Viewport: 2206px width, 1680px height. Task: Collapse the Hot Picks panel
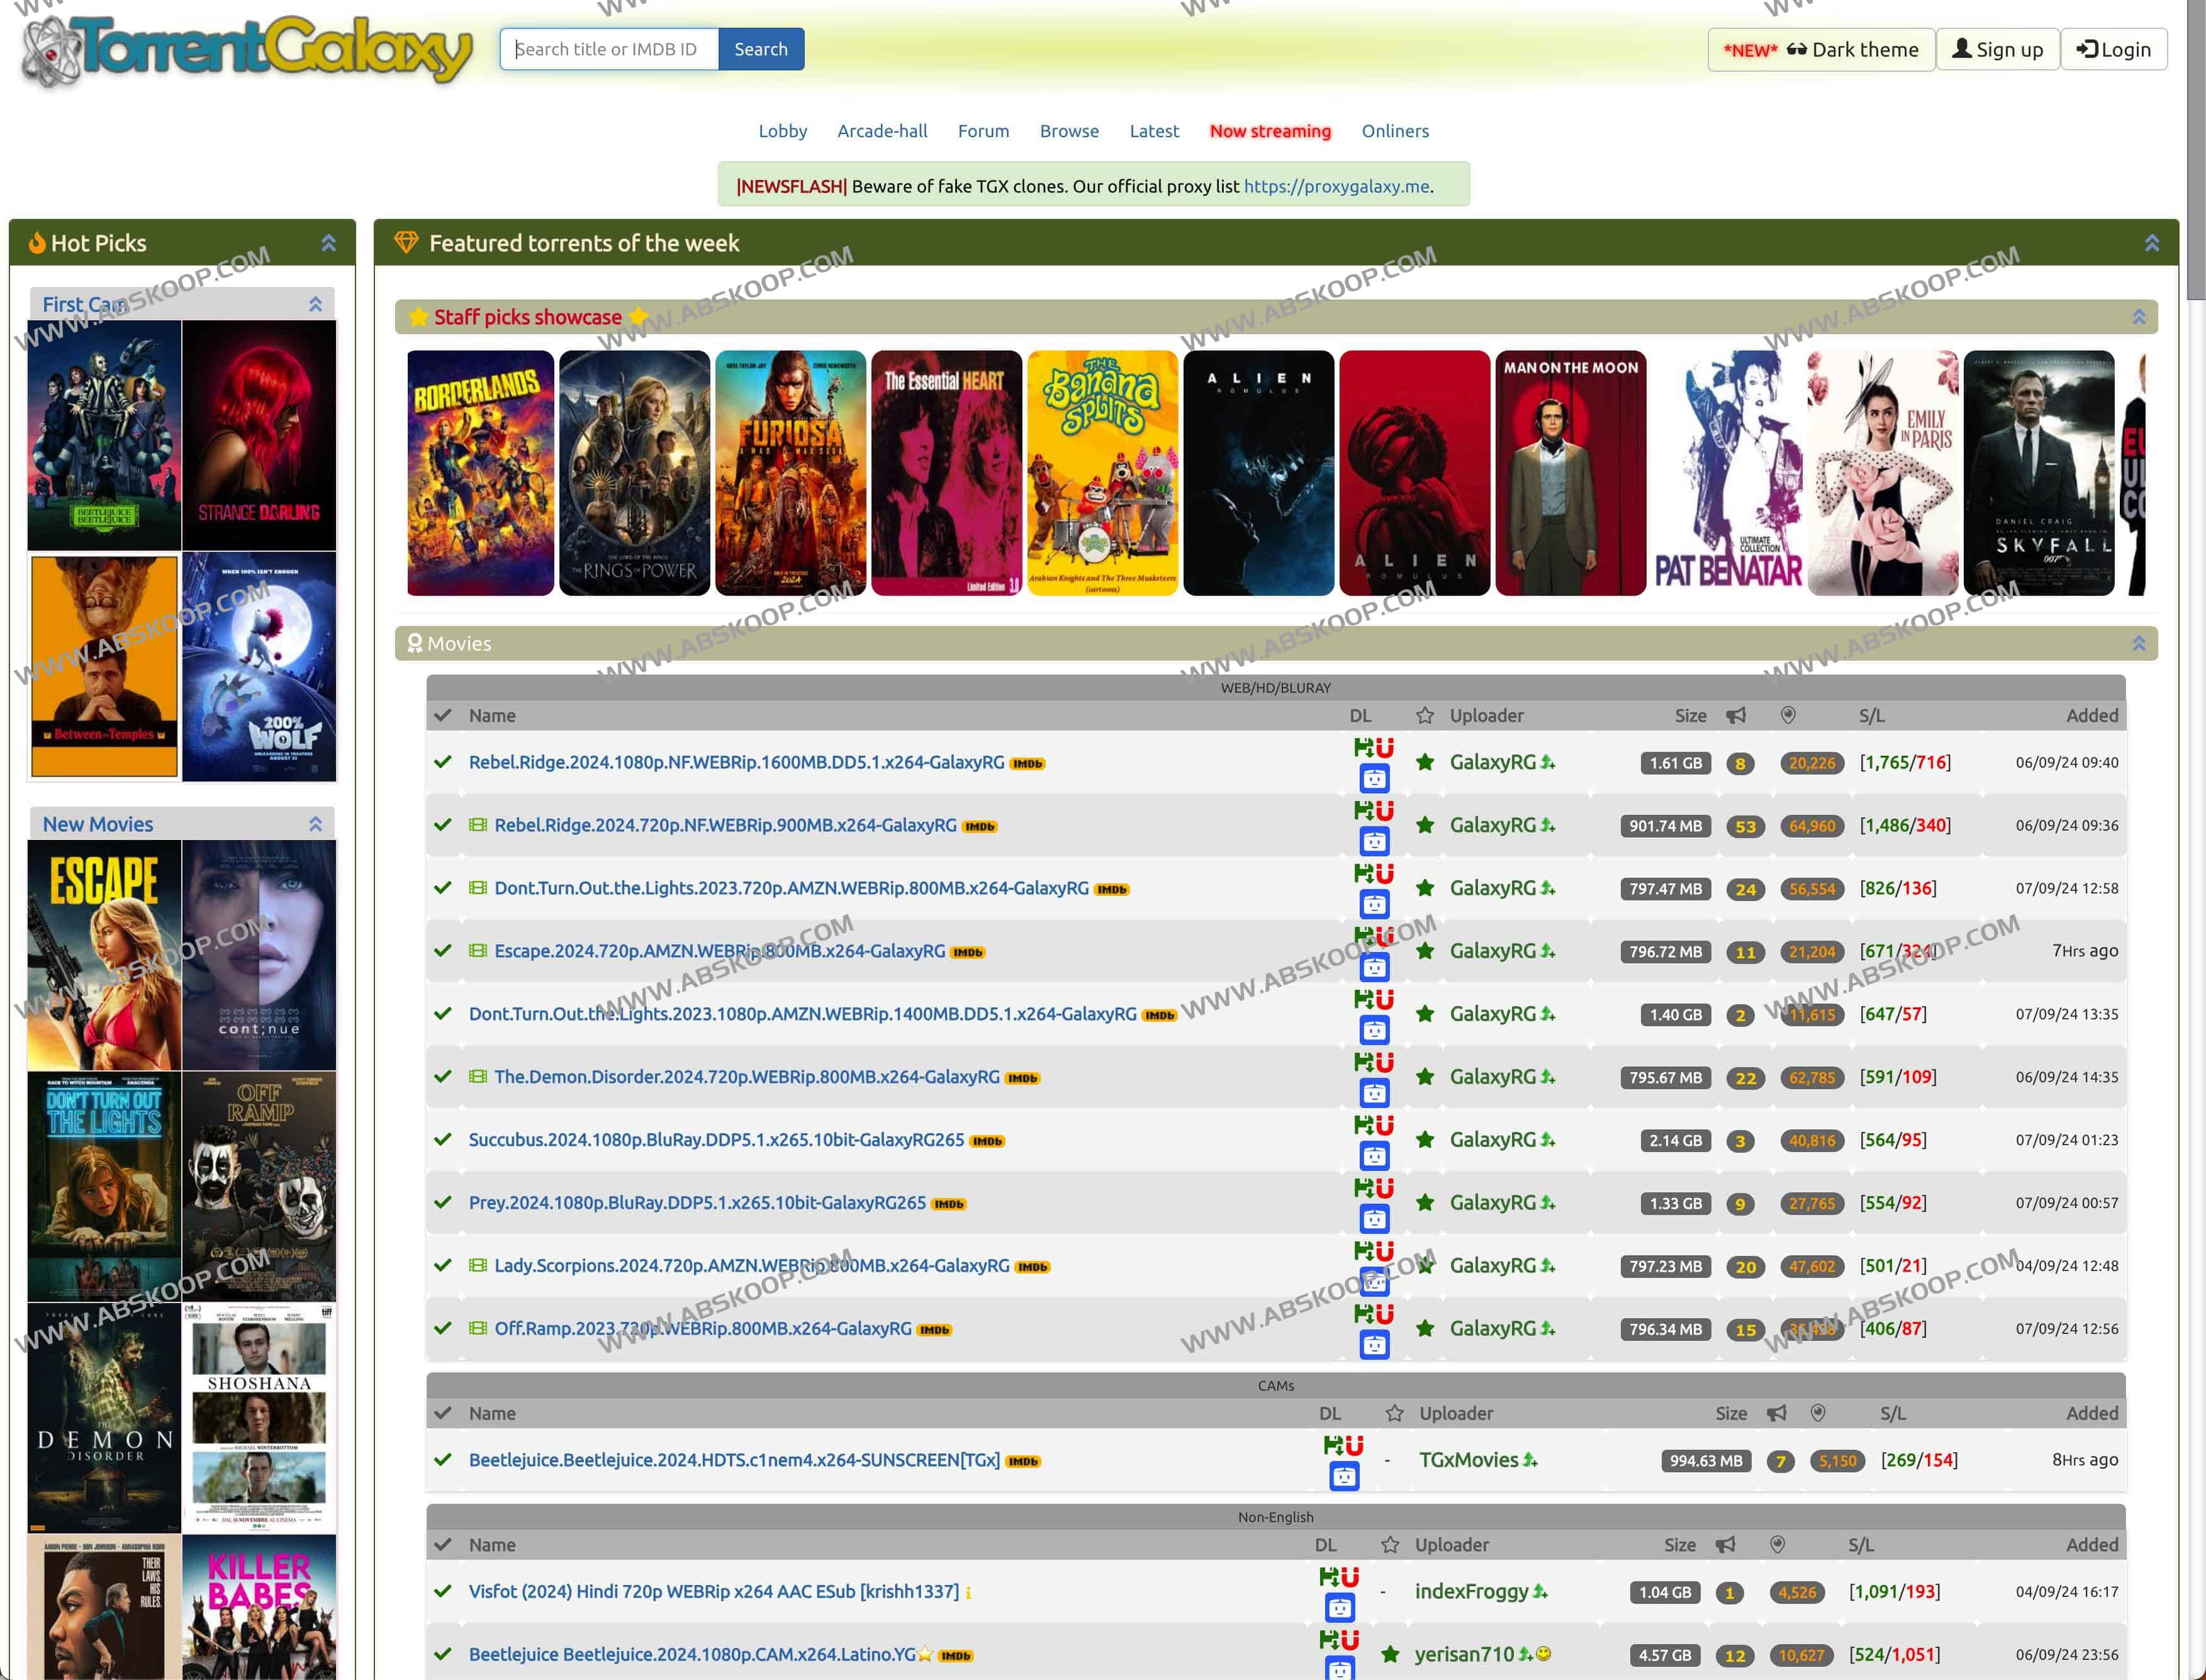click(328, 243)
